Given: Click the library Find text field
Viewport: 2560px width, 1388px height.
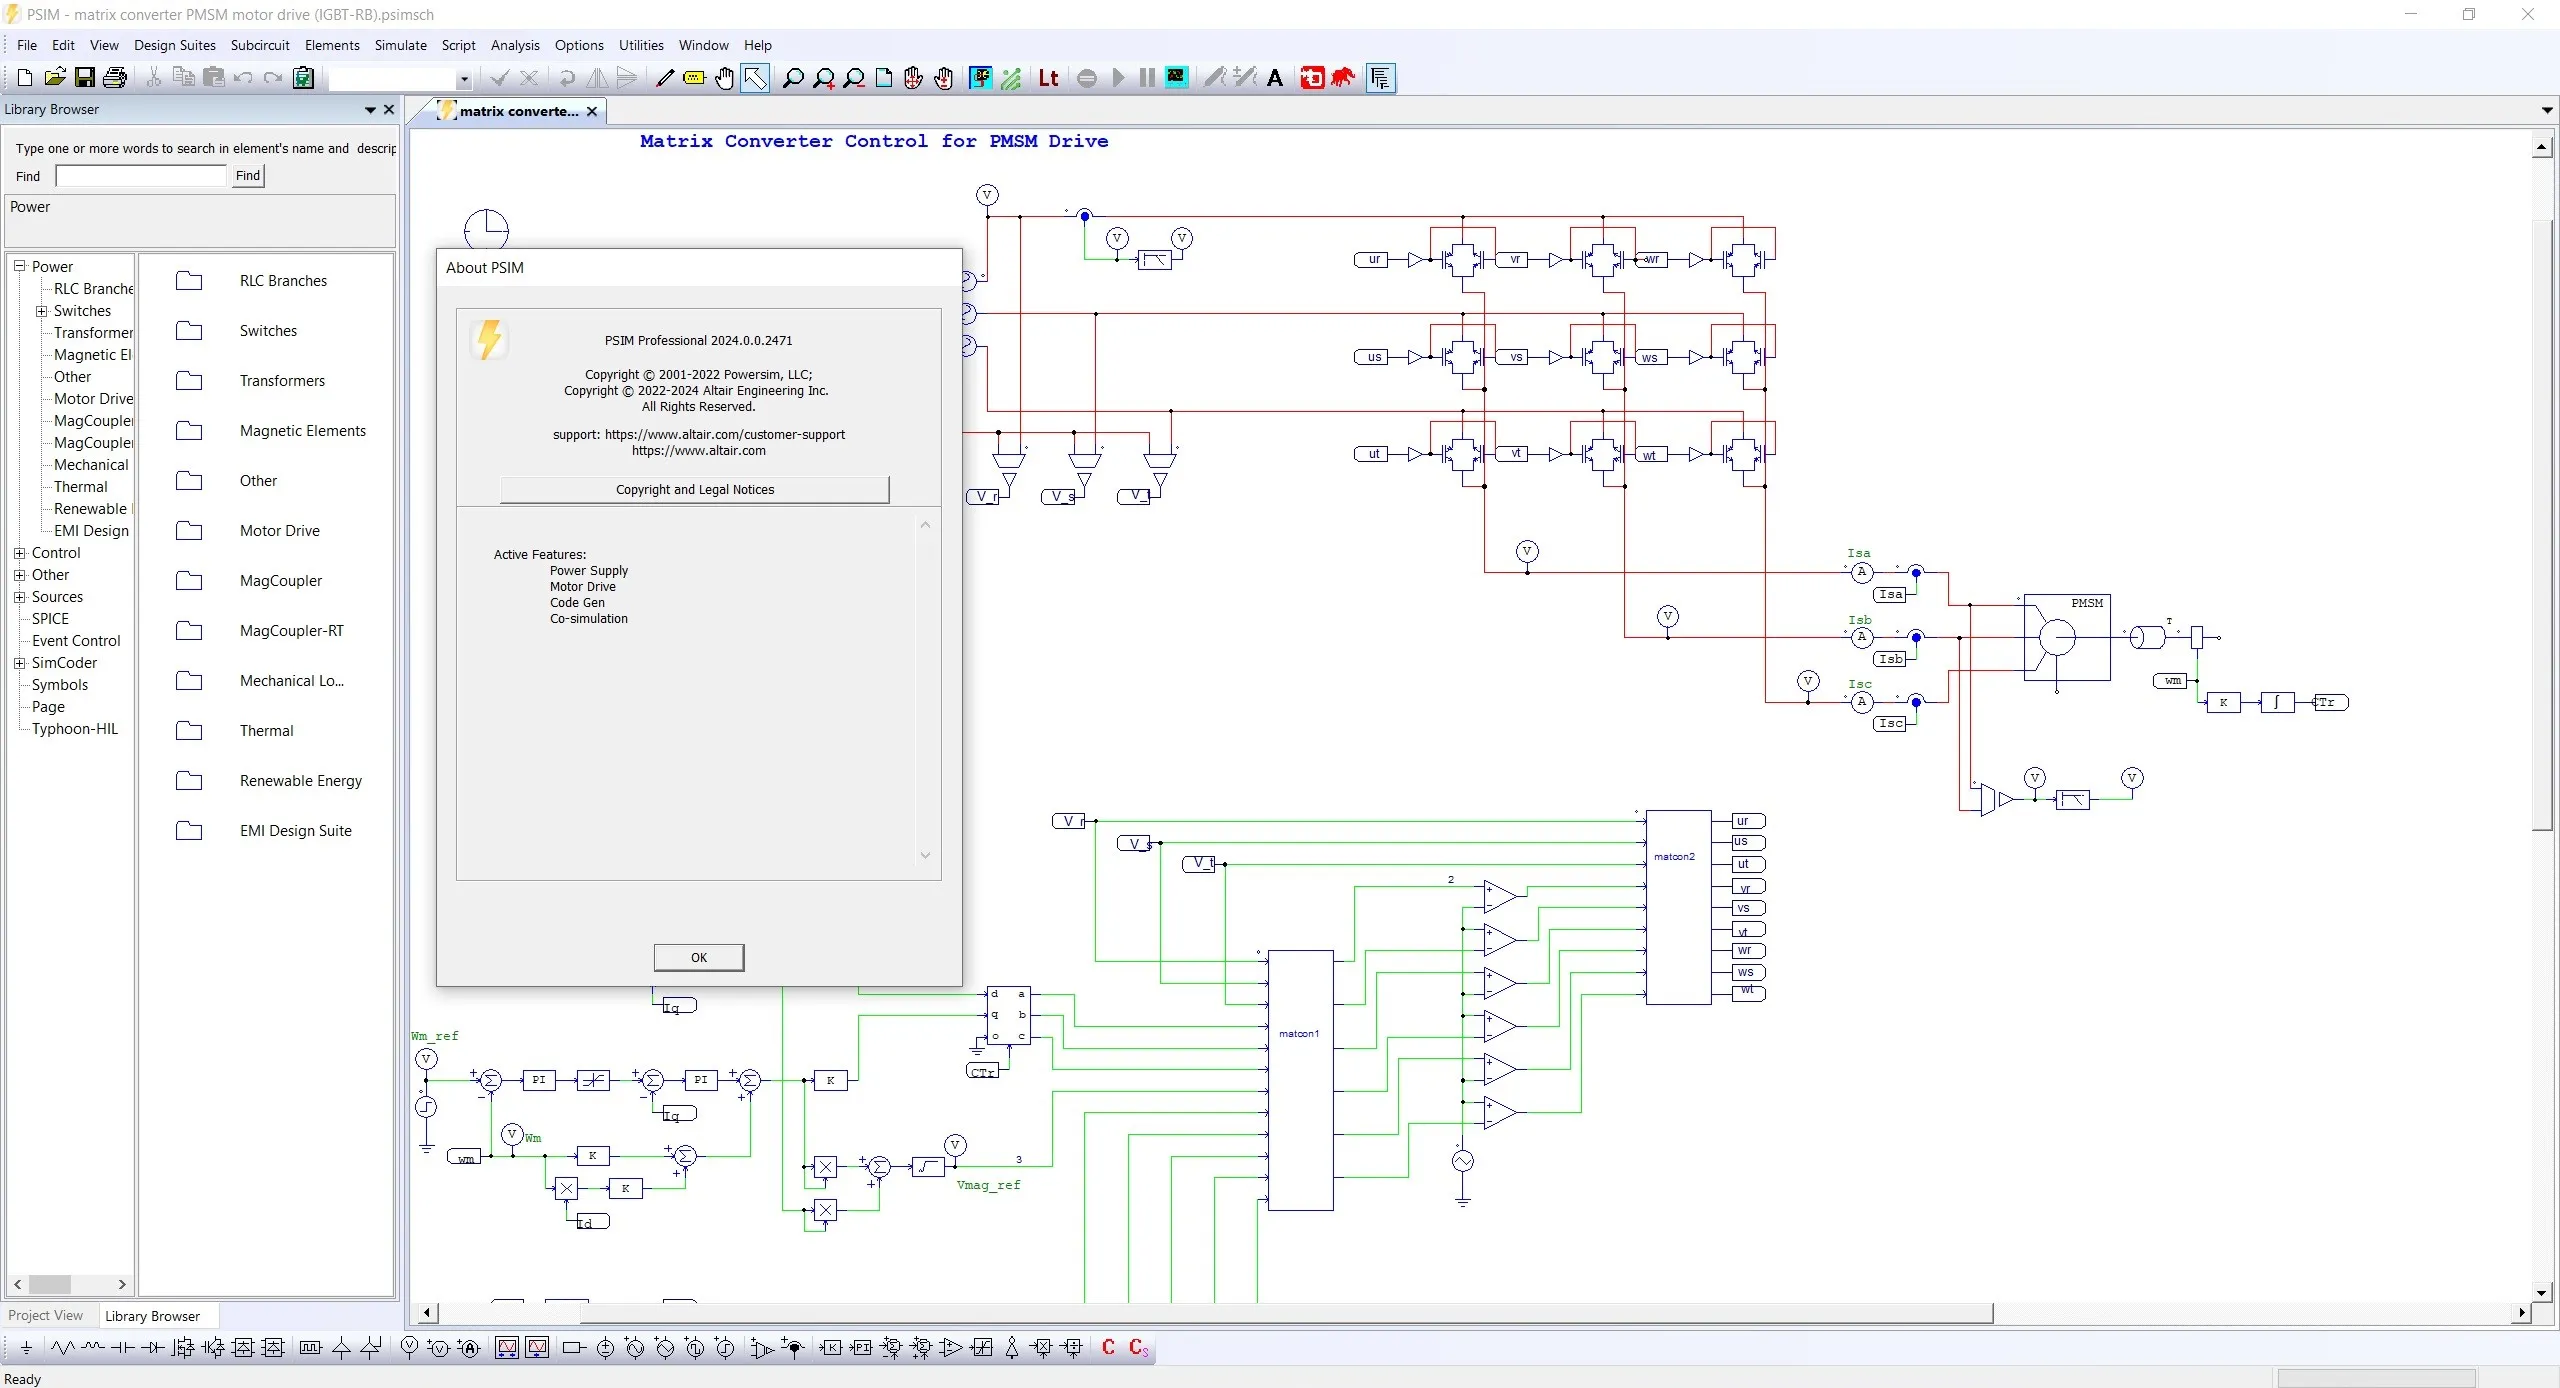Looking at the screenshot, I should pos(141,176).
